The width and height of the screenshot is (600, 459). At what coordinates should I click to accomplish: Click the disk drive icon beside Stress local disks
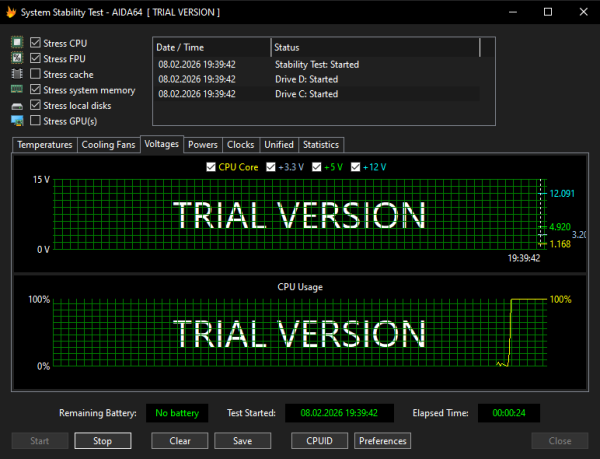pyautogui.click(x=17, y=106)
